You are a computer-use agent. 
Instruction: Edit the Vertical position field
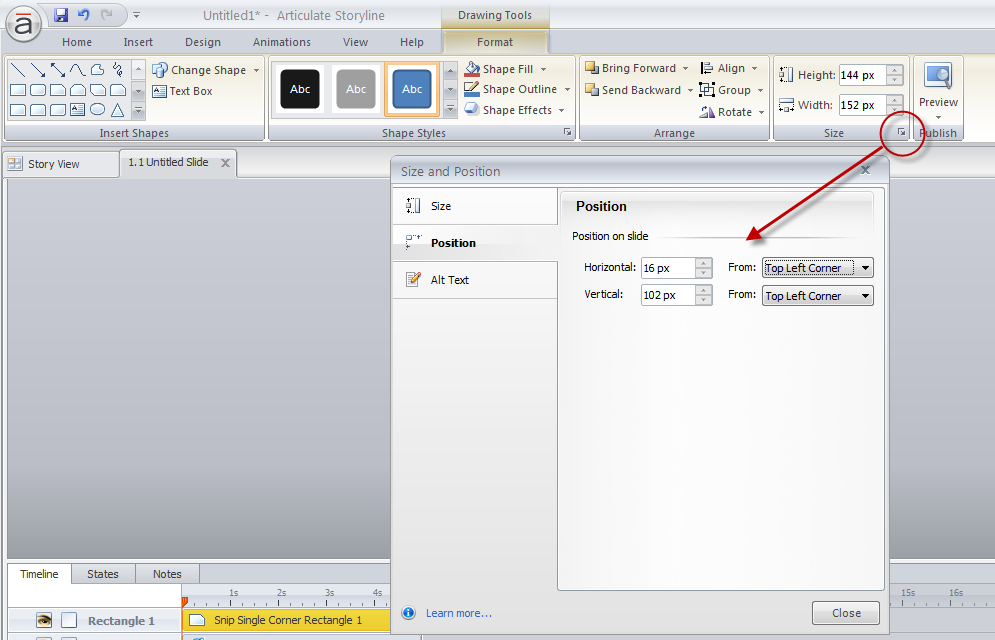(x=668, y=295)
